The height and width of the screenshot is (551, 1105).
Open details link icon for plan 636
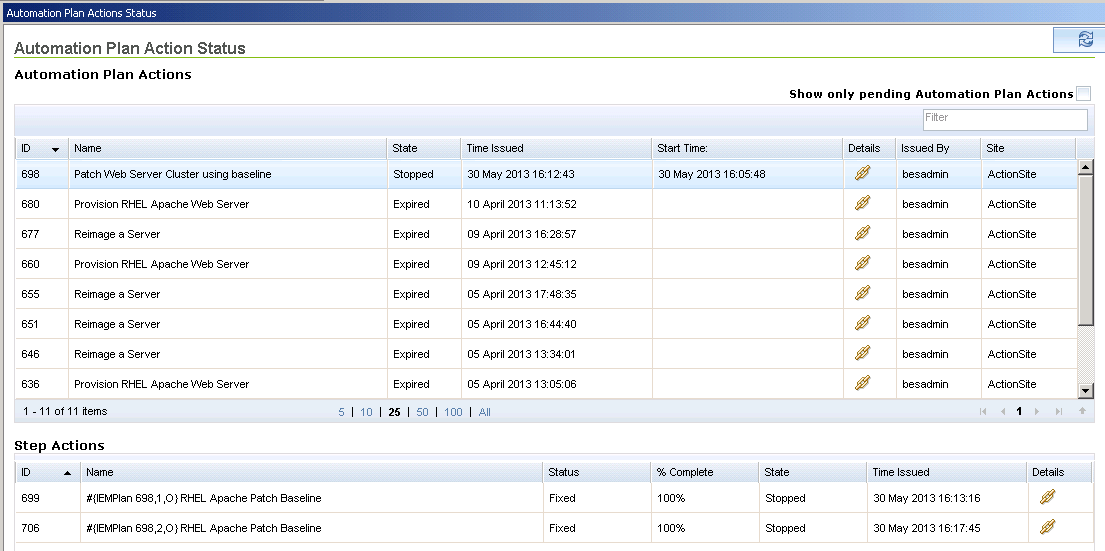(x=862, y=383)
